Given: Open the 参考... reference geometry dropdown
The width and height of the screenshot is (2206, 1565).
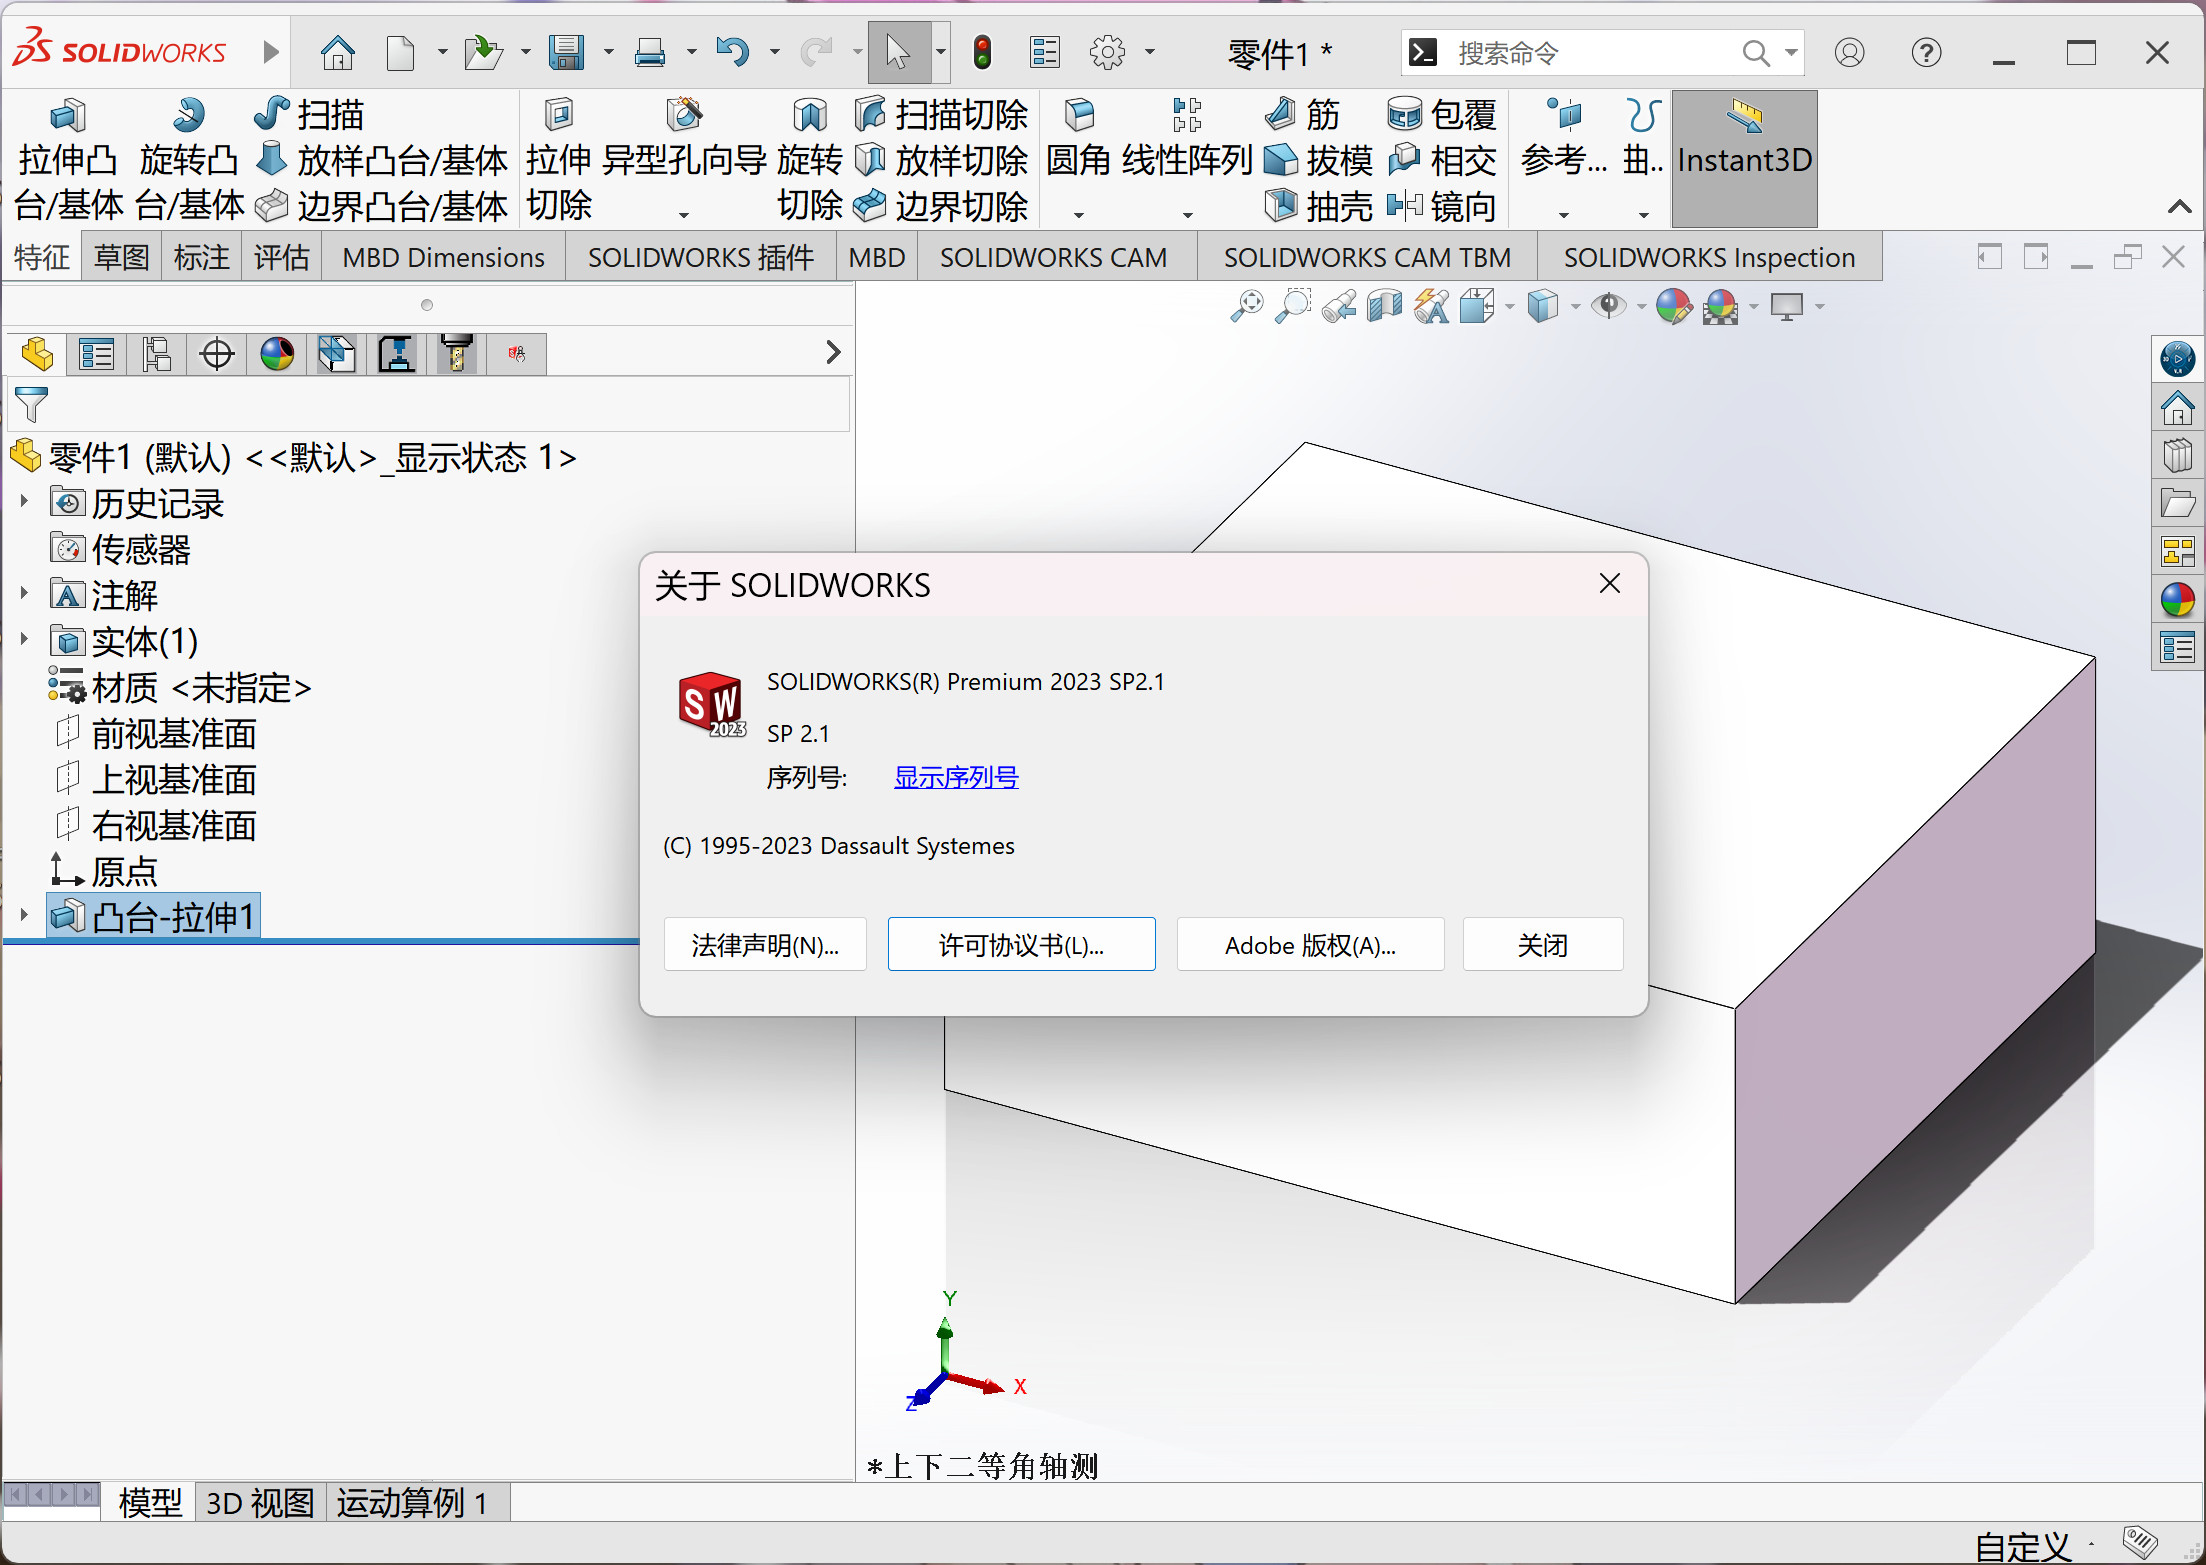Looking at the screenshot, I should (x=1564, y=214).
